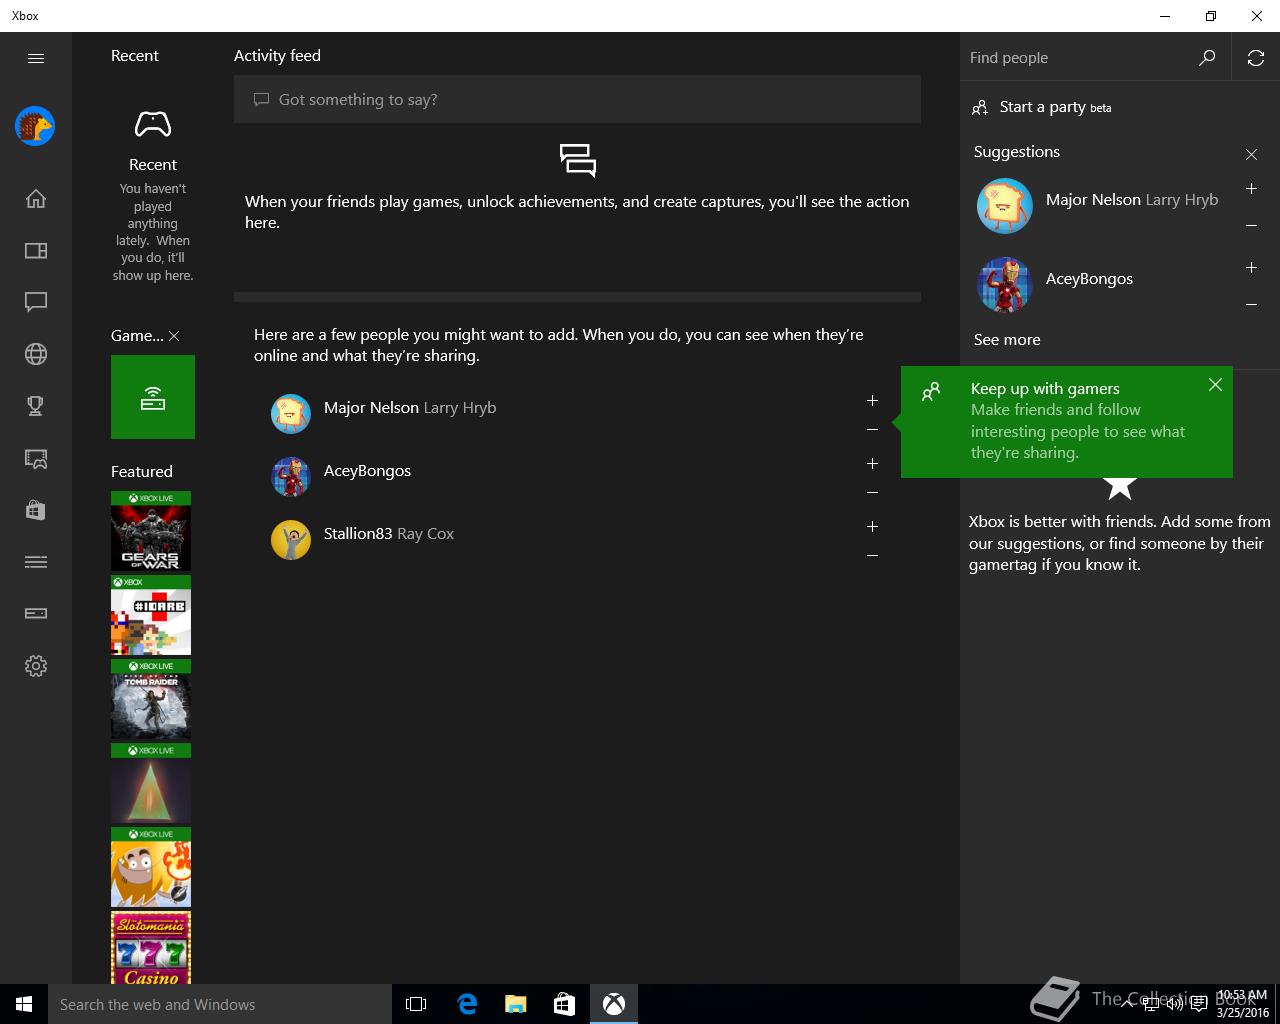Viewport: 1280px width, 1024px height.
Task: Remove Major Nelson from sidebar Suggestions
Action: point(1251,225)
